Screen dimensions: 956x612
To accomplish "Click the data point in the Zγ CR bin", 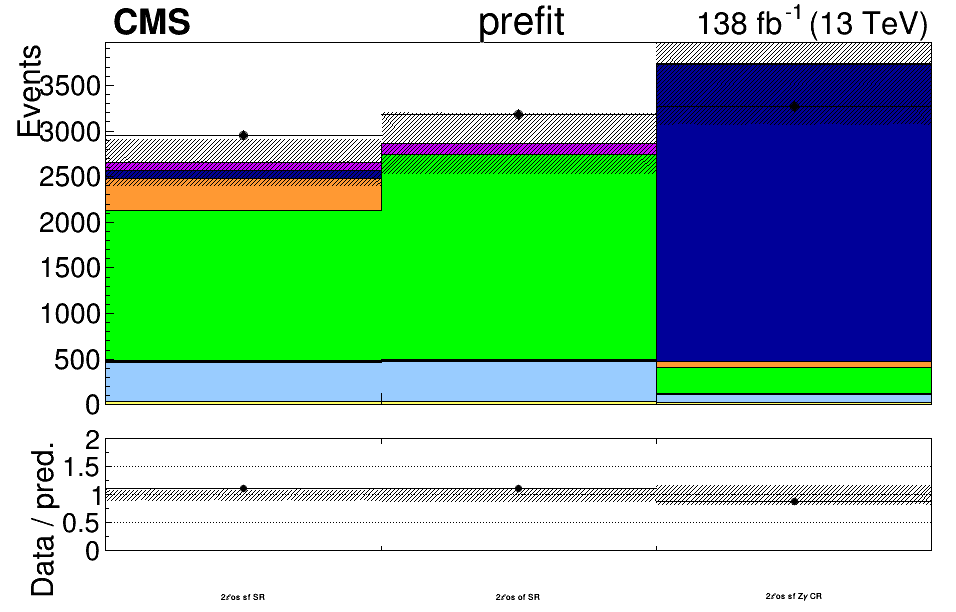I will tap(794, 107).
